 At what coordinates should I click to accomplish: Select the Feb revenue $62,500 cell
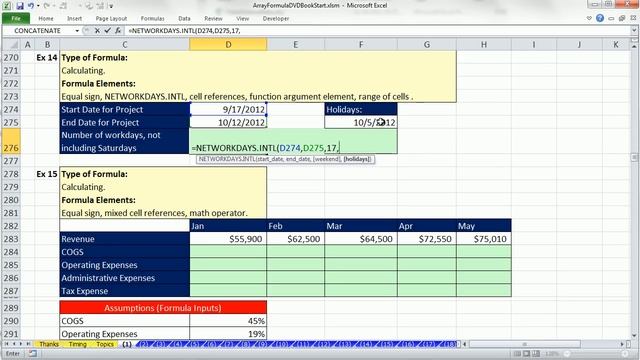click(x=296, y=239)
